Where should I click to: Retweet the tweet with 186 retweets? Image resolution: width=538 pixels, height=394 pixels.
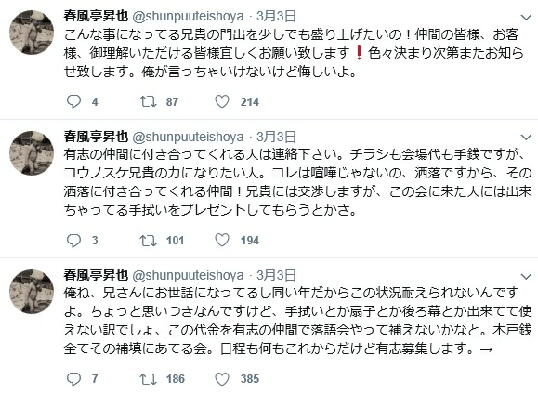point(148,379)
